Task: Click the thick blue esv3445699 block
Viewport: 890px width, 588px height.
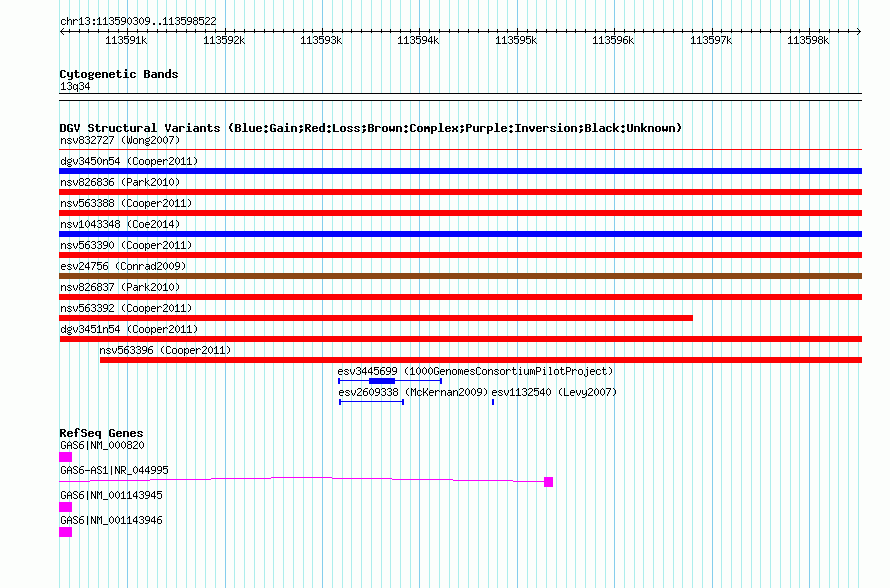Action: point(381,381)
